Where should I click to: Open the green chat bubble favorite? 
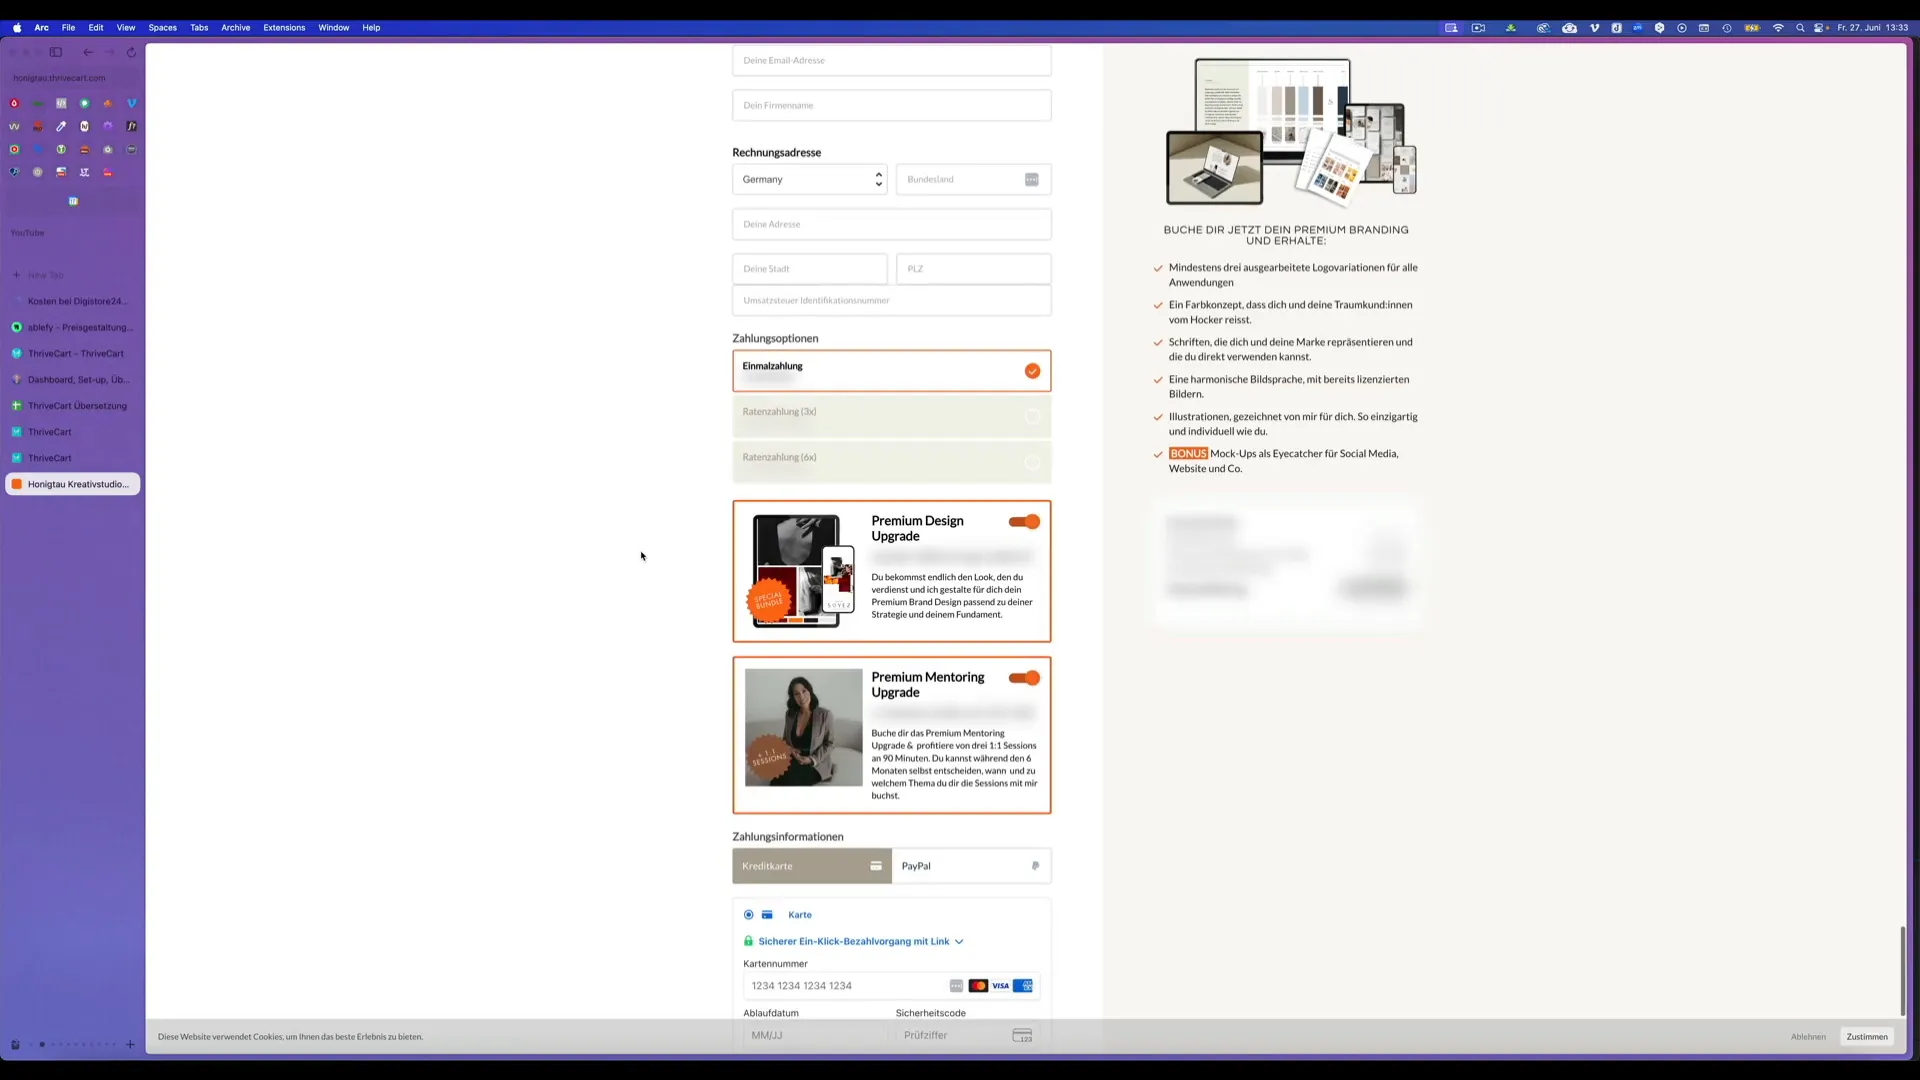[84, 103]
